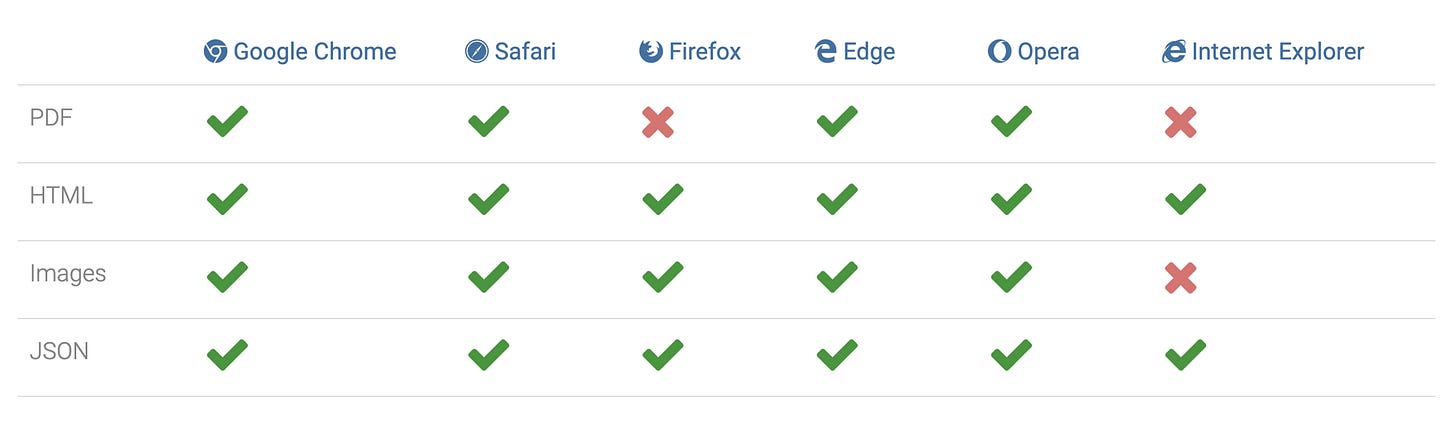Click the Internet Explorer logo icon
1456x427 pixels.
(x=1174, y=52)
